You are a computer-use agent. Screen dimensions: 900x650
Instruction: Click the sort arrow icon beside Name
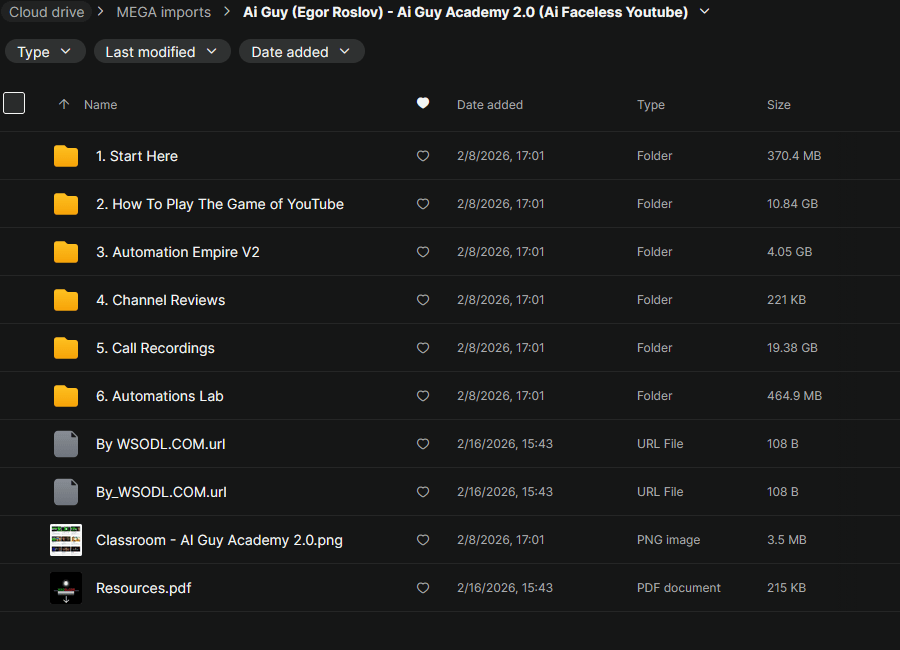(64, 105)
